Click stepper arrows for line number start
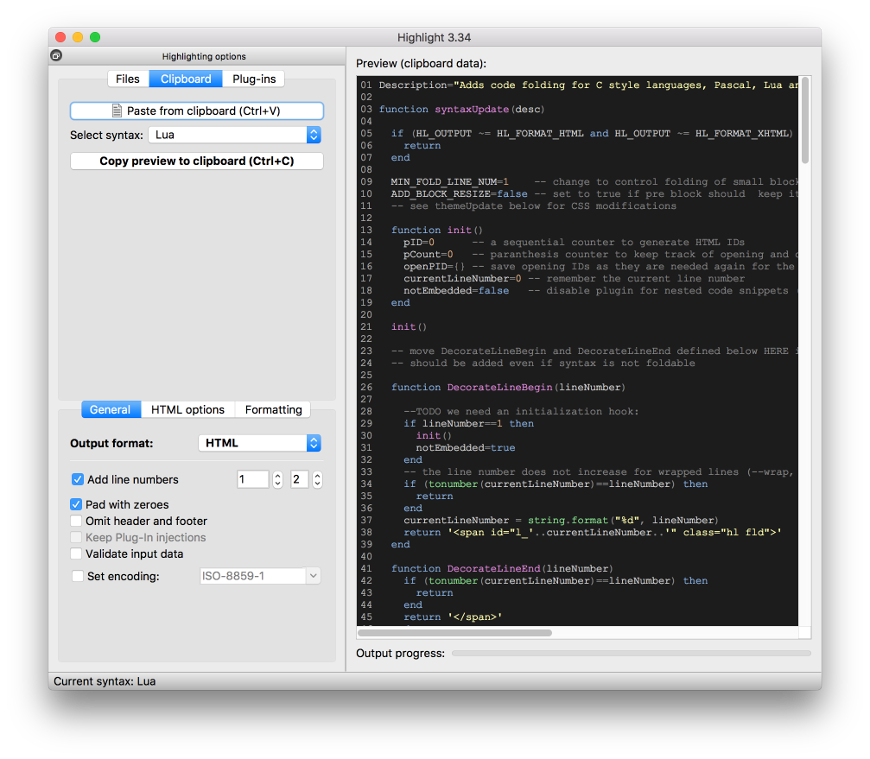This screenshot has height=759, width=870. point(277,479)
